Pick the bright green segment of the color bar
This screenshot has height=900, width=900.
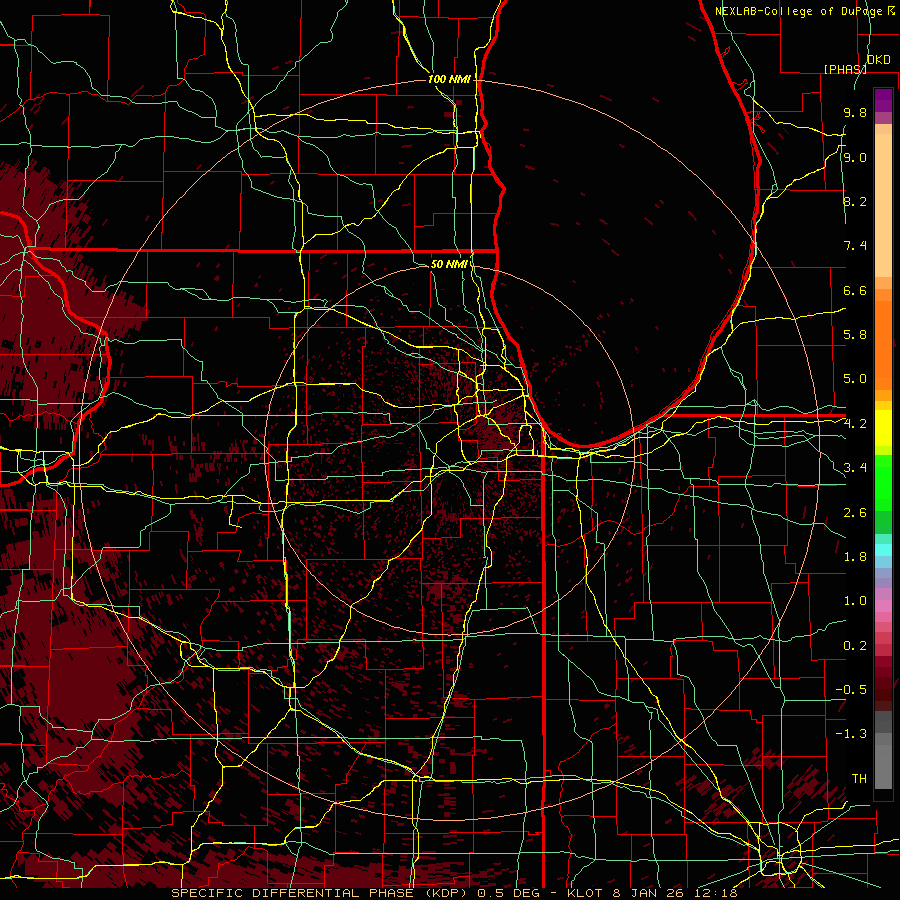point(883,482)
